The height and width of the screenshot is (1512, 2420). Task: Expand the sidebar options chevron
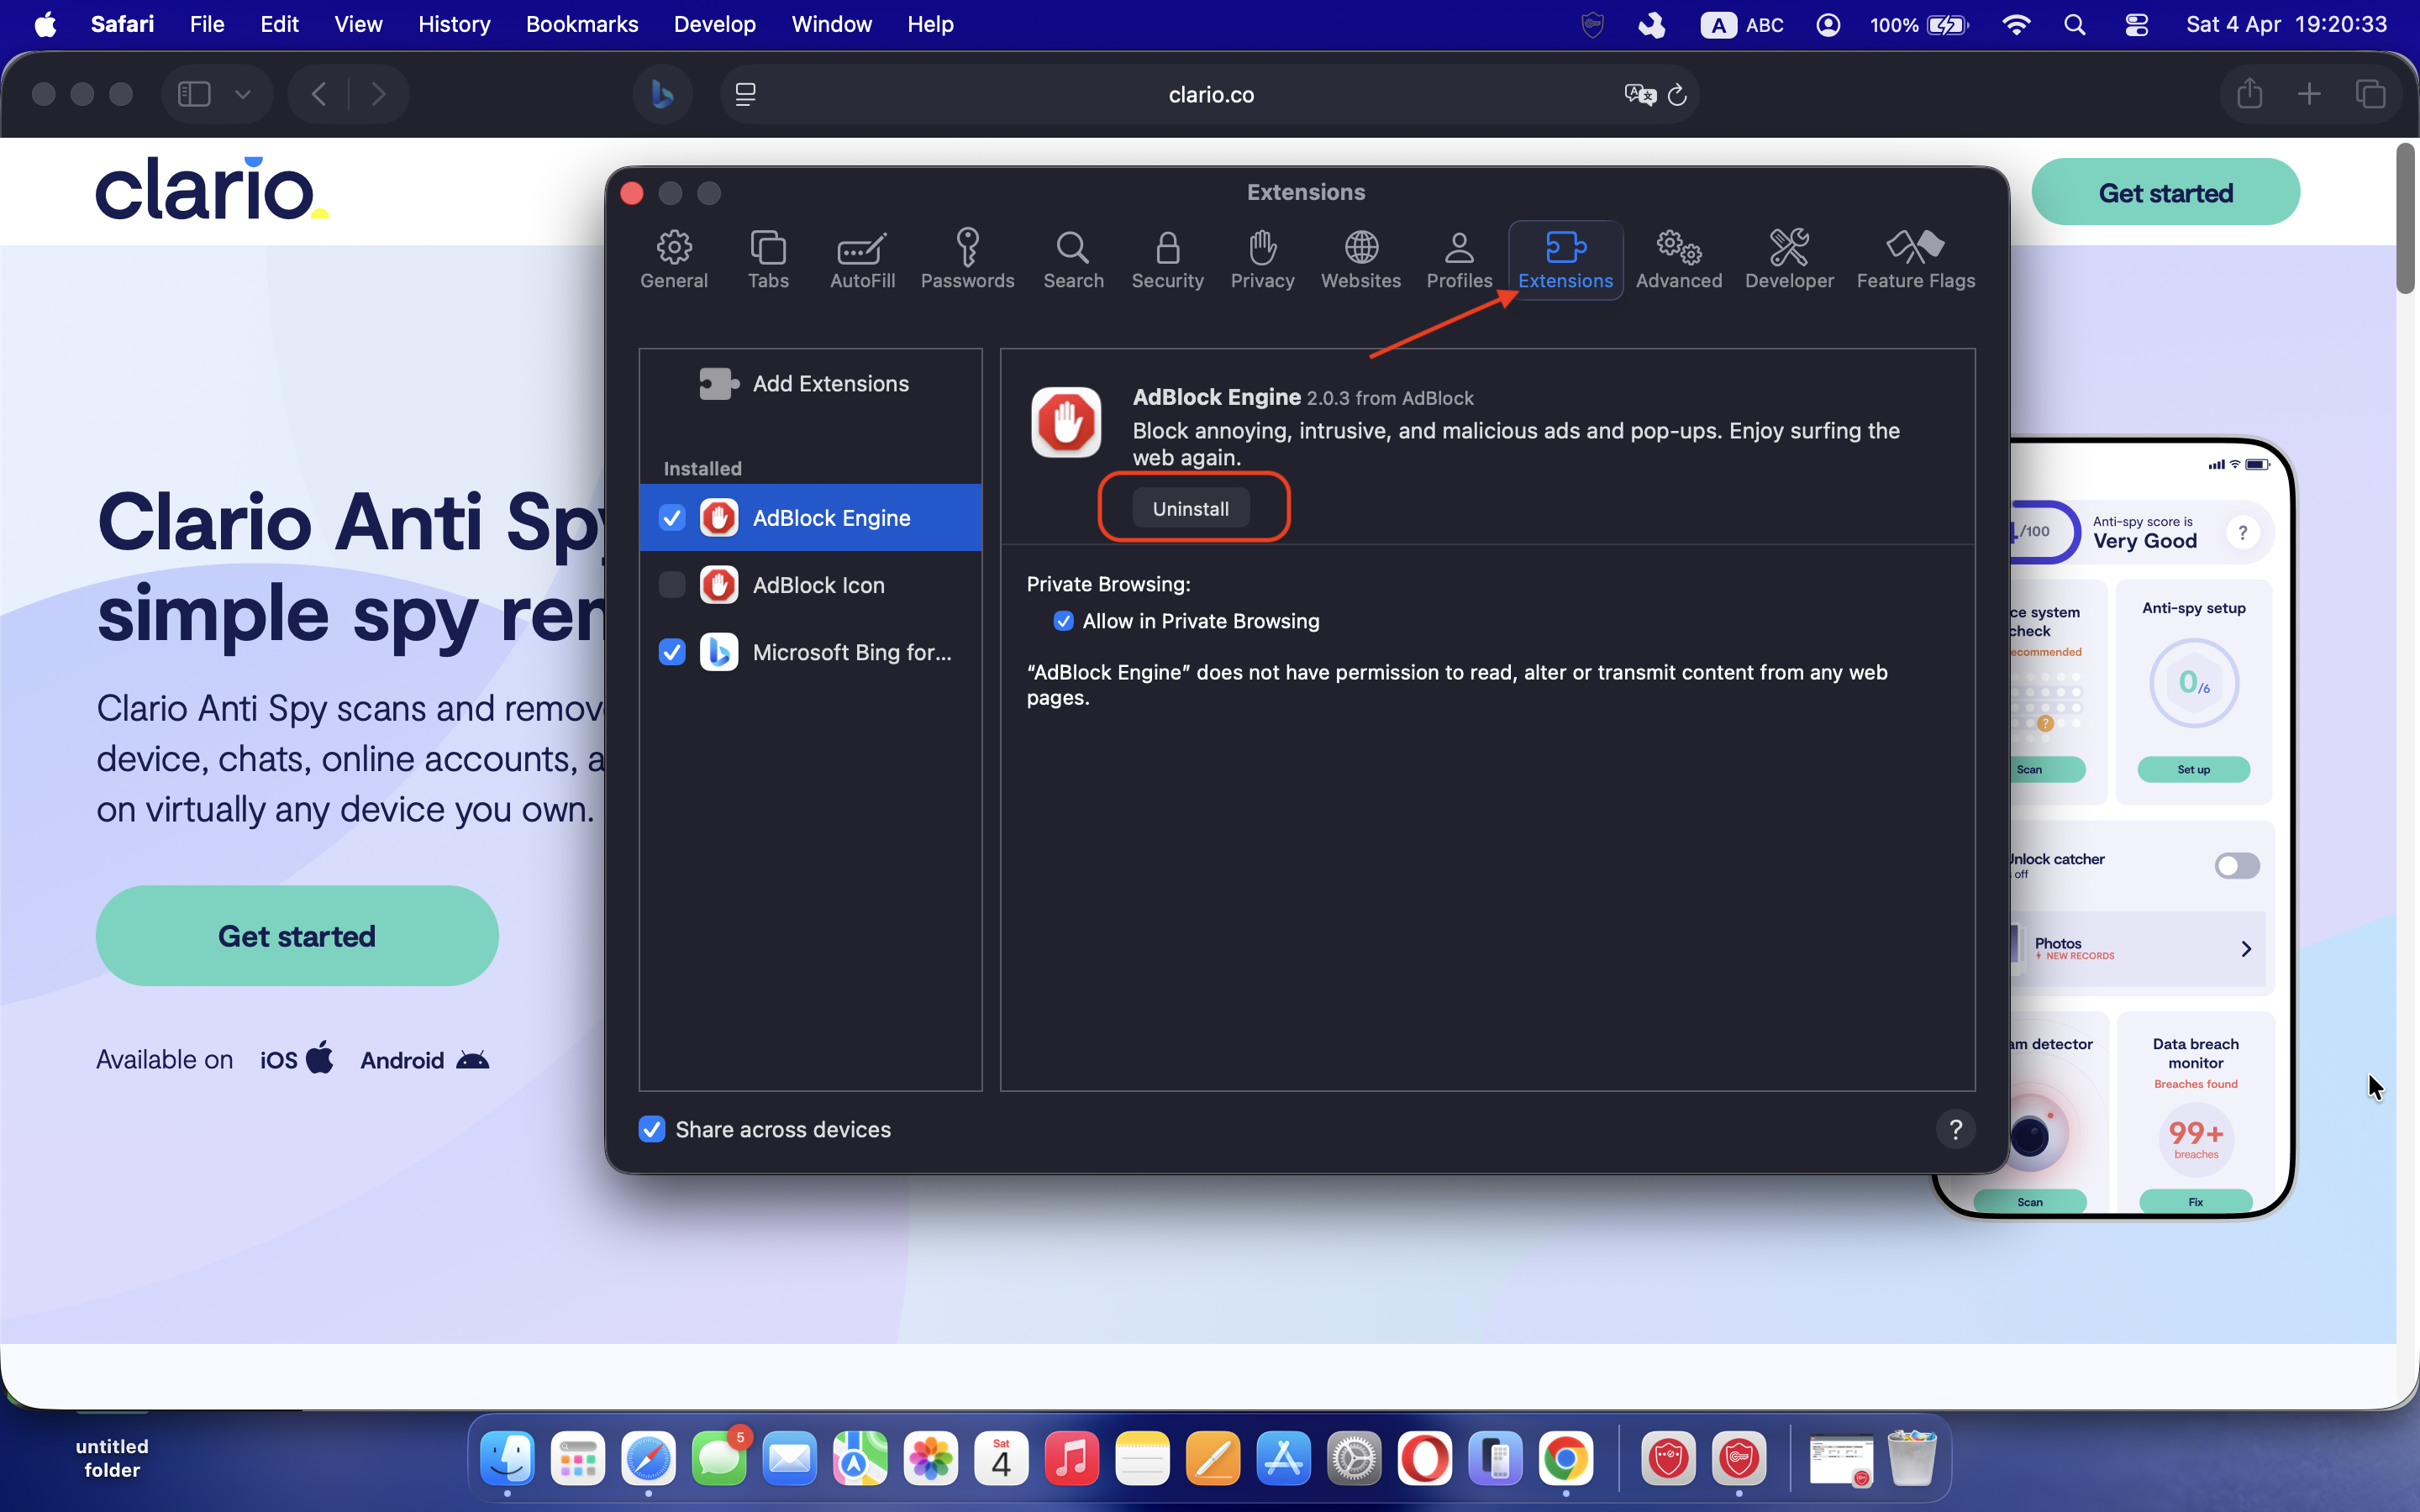click(x=242, y=94)
